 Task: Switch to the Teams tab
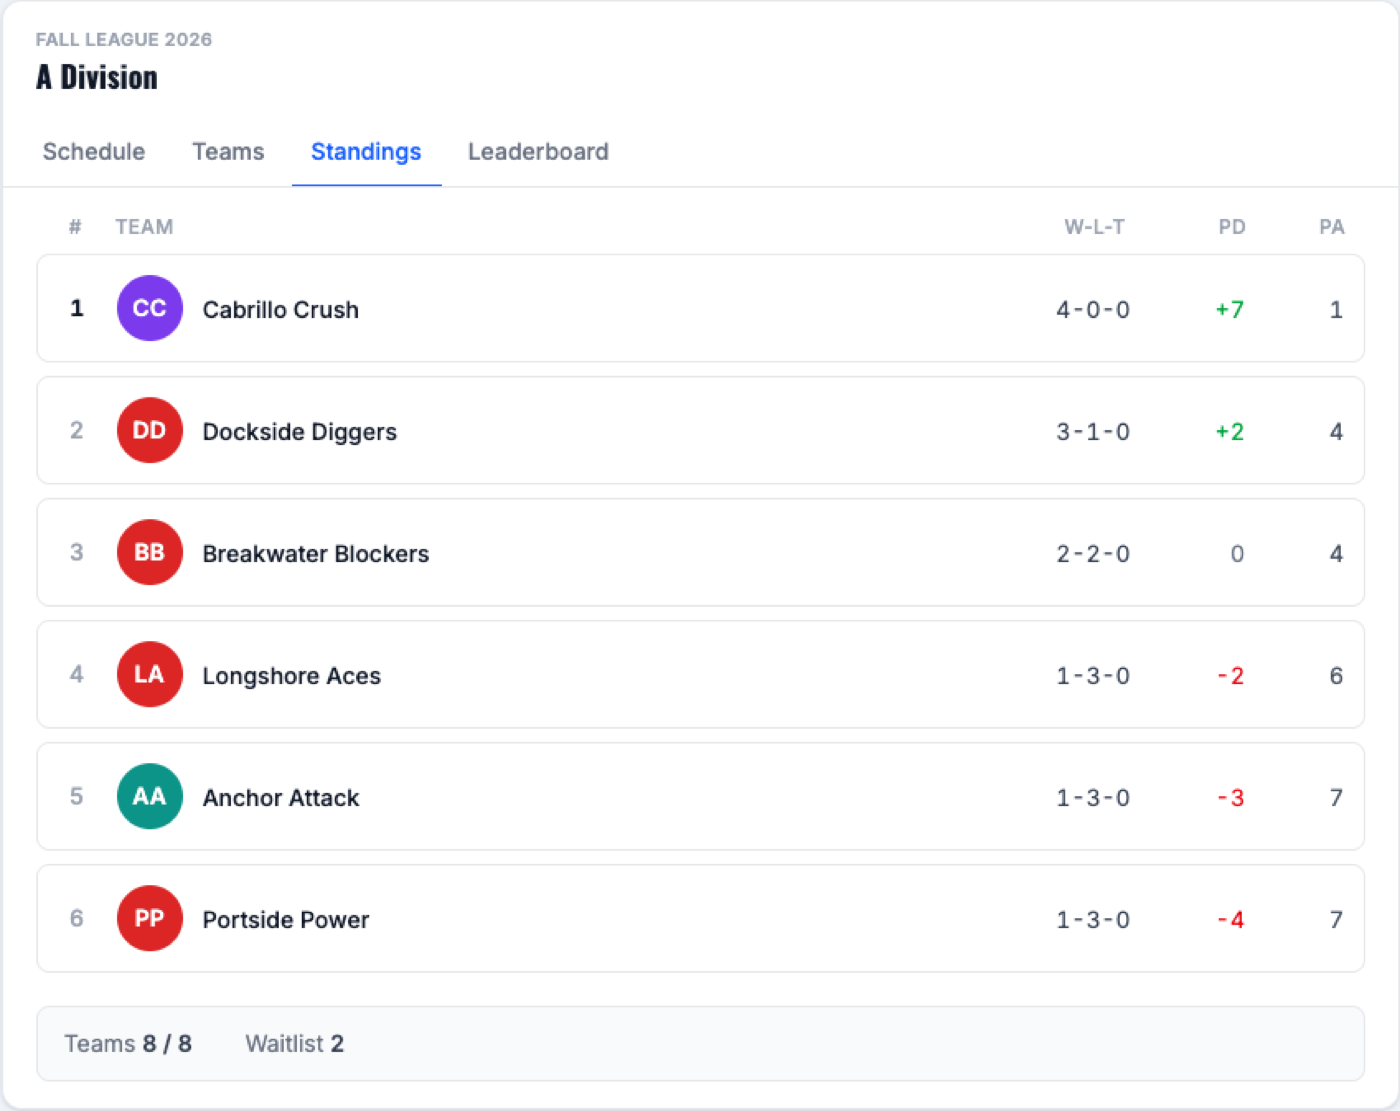228,152
